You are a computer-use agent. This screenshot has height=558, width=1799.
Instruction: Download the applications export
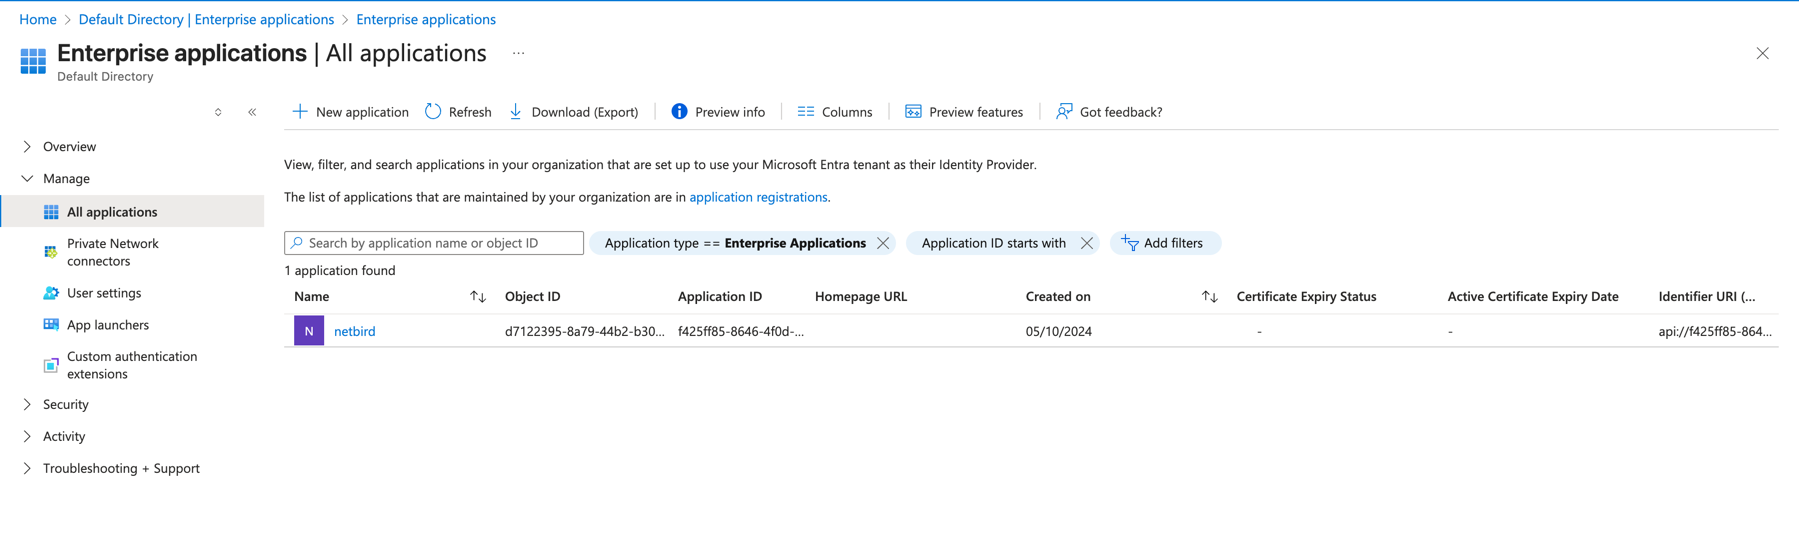(x=574, y=112)
